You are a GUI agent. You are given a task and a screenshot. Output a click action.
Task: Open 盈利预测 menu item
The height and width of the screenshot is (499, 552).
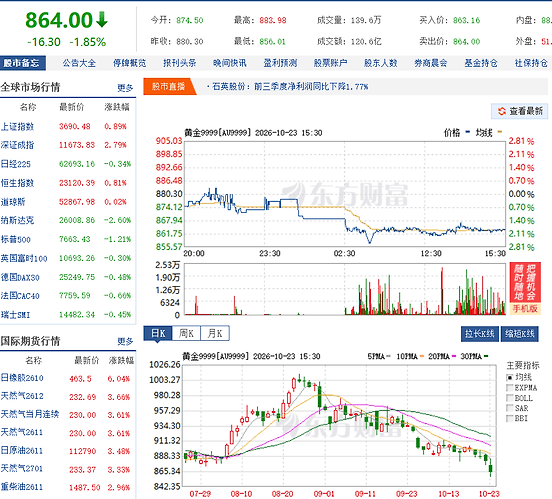280,63
